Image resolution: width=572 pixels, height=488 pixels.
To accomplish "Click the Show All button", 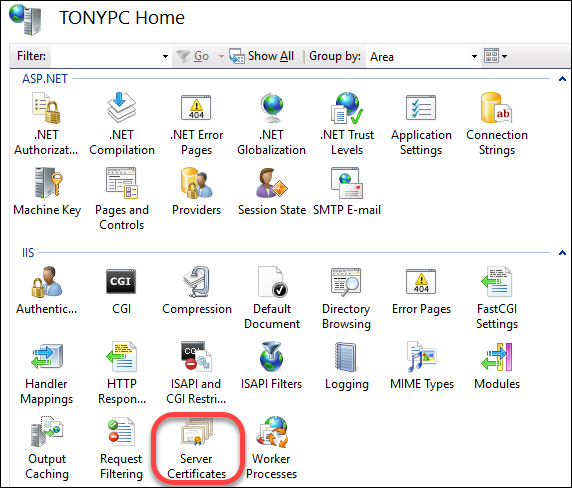I will tap(262, 56).
